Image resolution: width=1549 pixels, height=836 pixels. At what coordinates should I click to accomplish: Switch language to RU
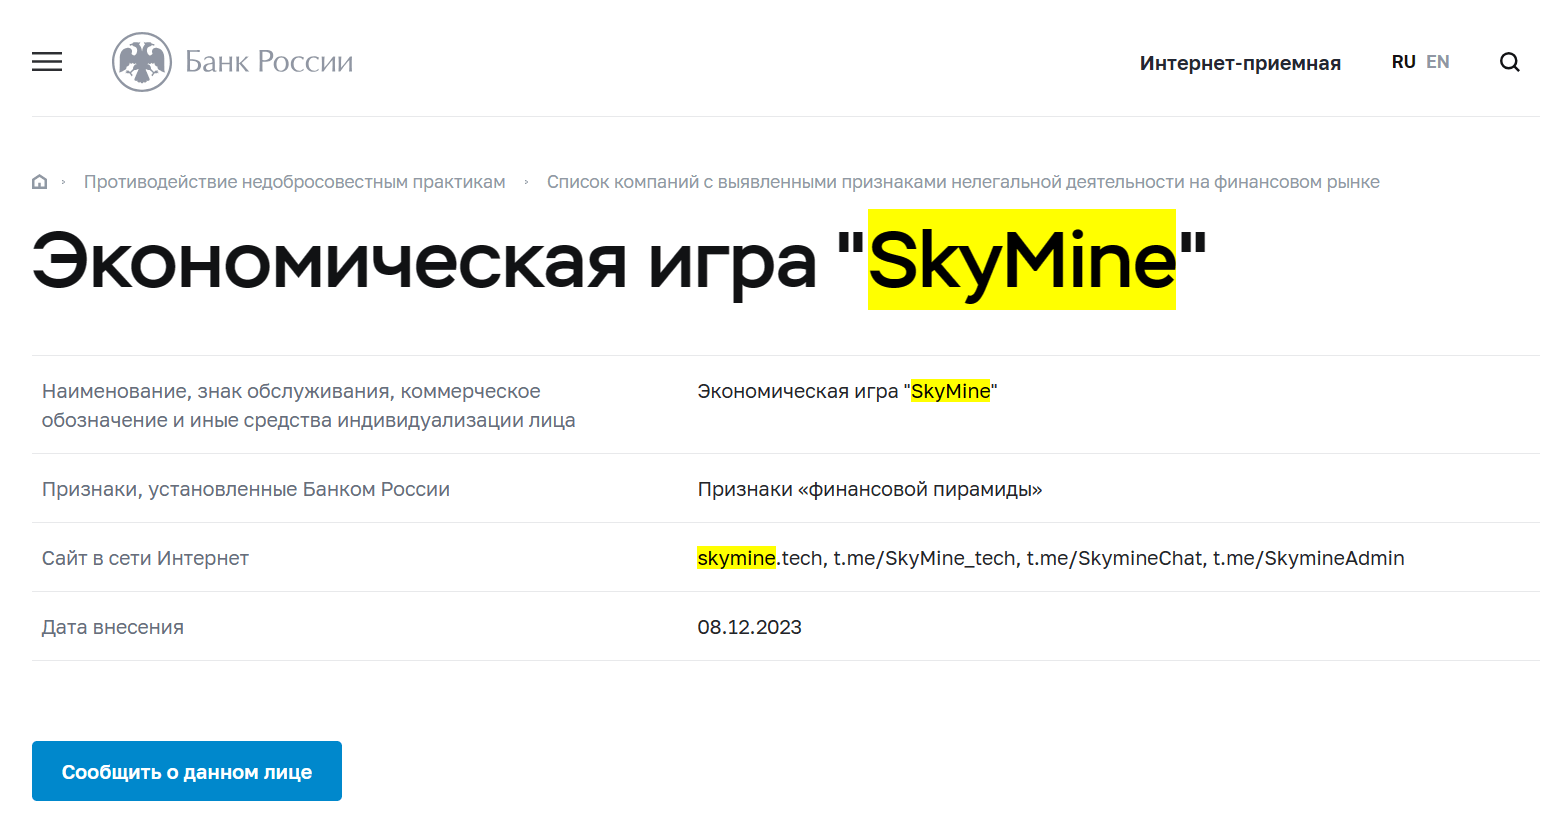[x=1403, y=62]
